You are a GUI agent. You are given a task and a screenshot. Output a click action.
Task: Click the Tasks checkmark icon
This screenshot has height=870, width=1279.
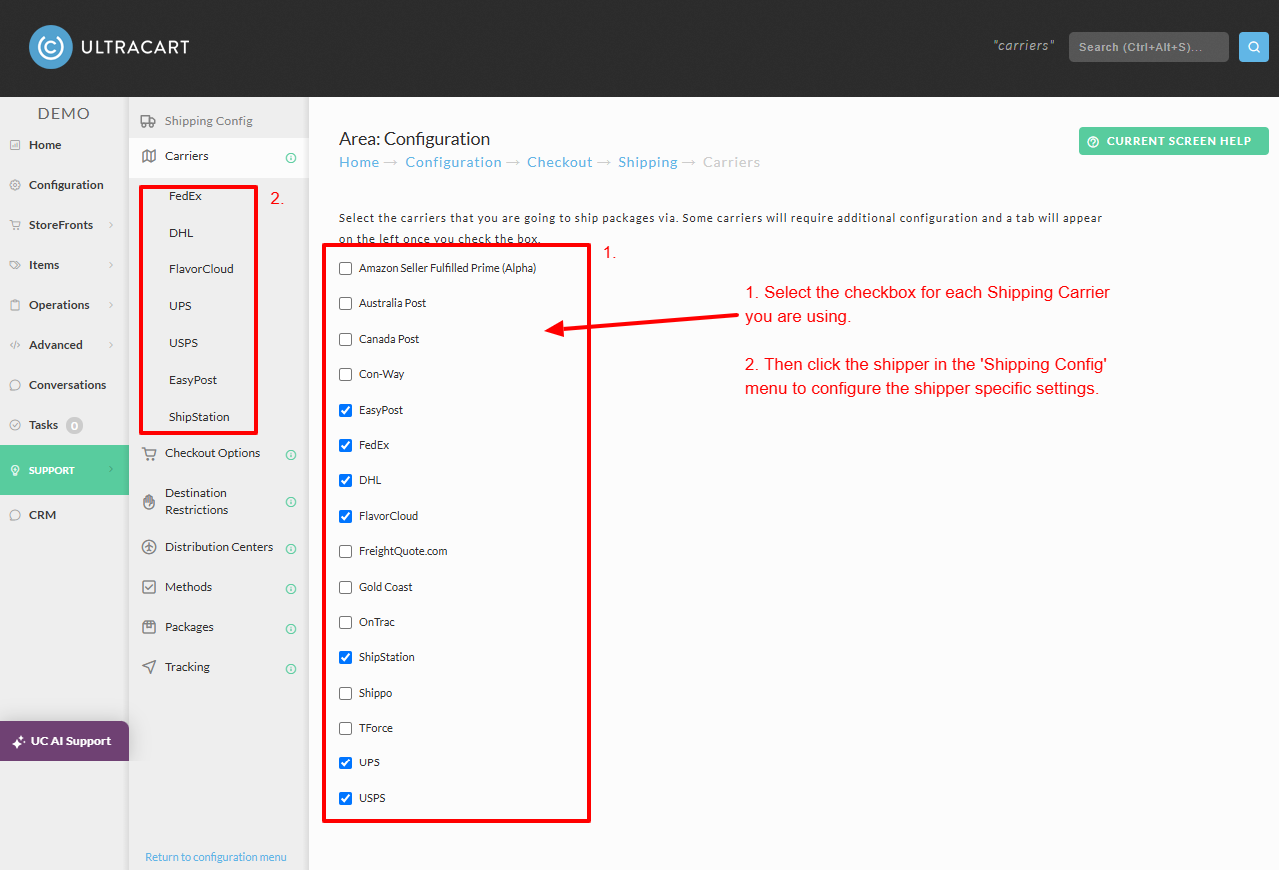[15, 425]
